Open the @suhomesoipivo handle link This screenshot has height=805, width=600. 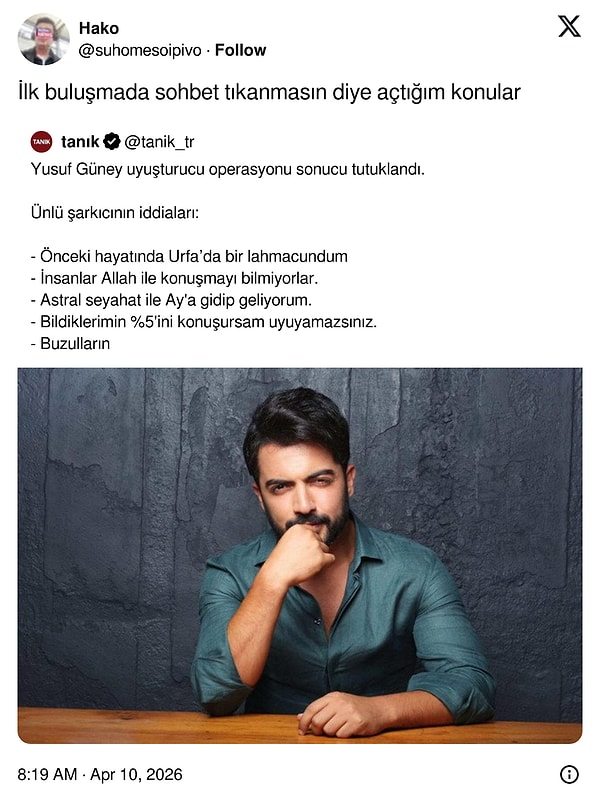click(x=140, y=50)
